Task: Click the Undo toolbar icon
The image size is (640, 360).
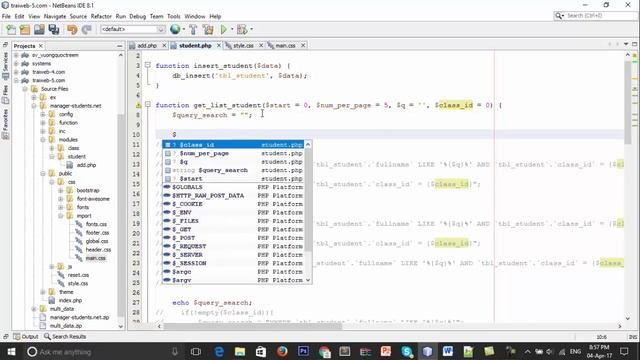Action: pos(72,29)
